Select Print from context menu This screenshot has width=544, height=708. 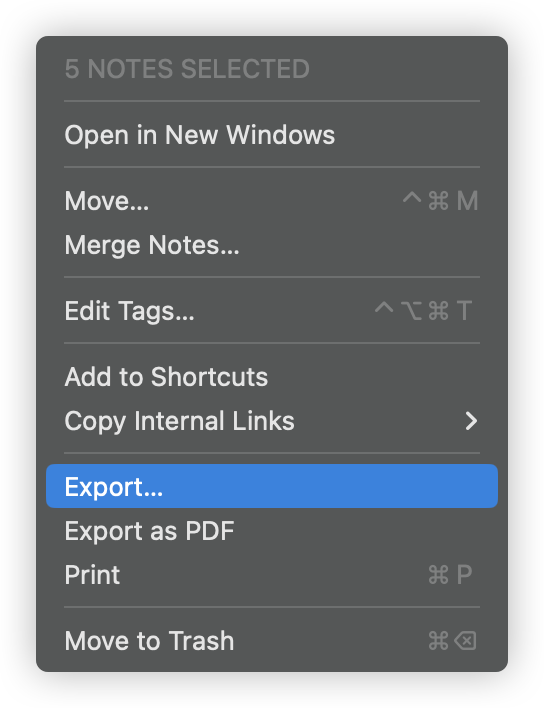click(x=272, y=575)
